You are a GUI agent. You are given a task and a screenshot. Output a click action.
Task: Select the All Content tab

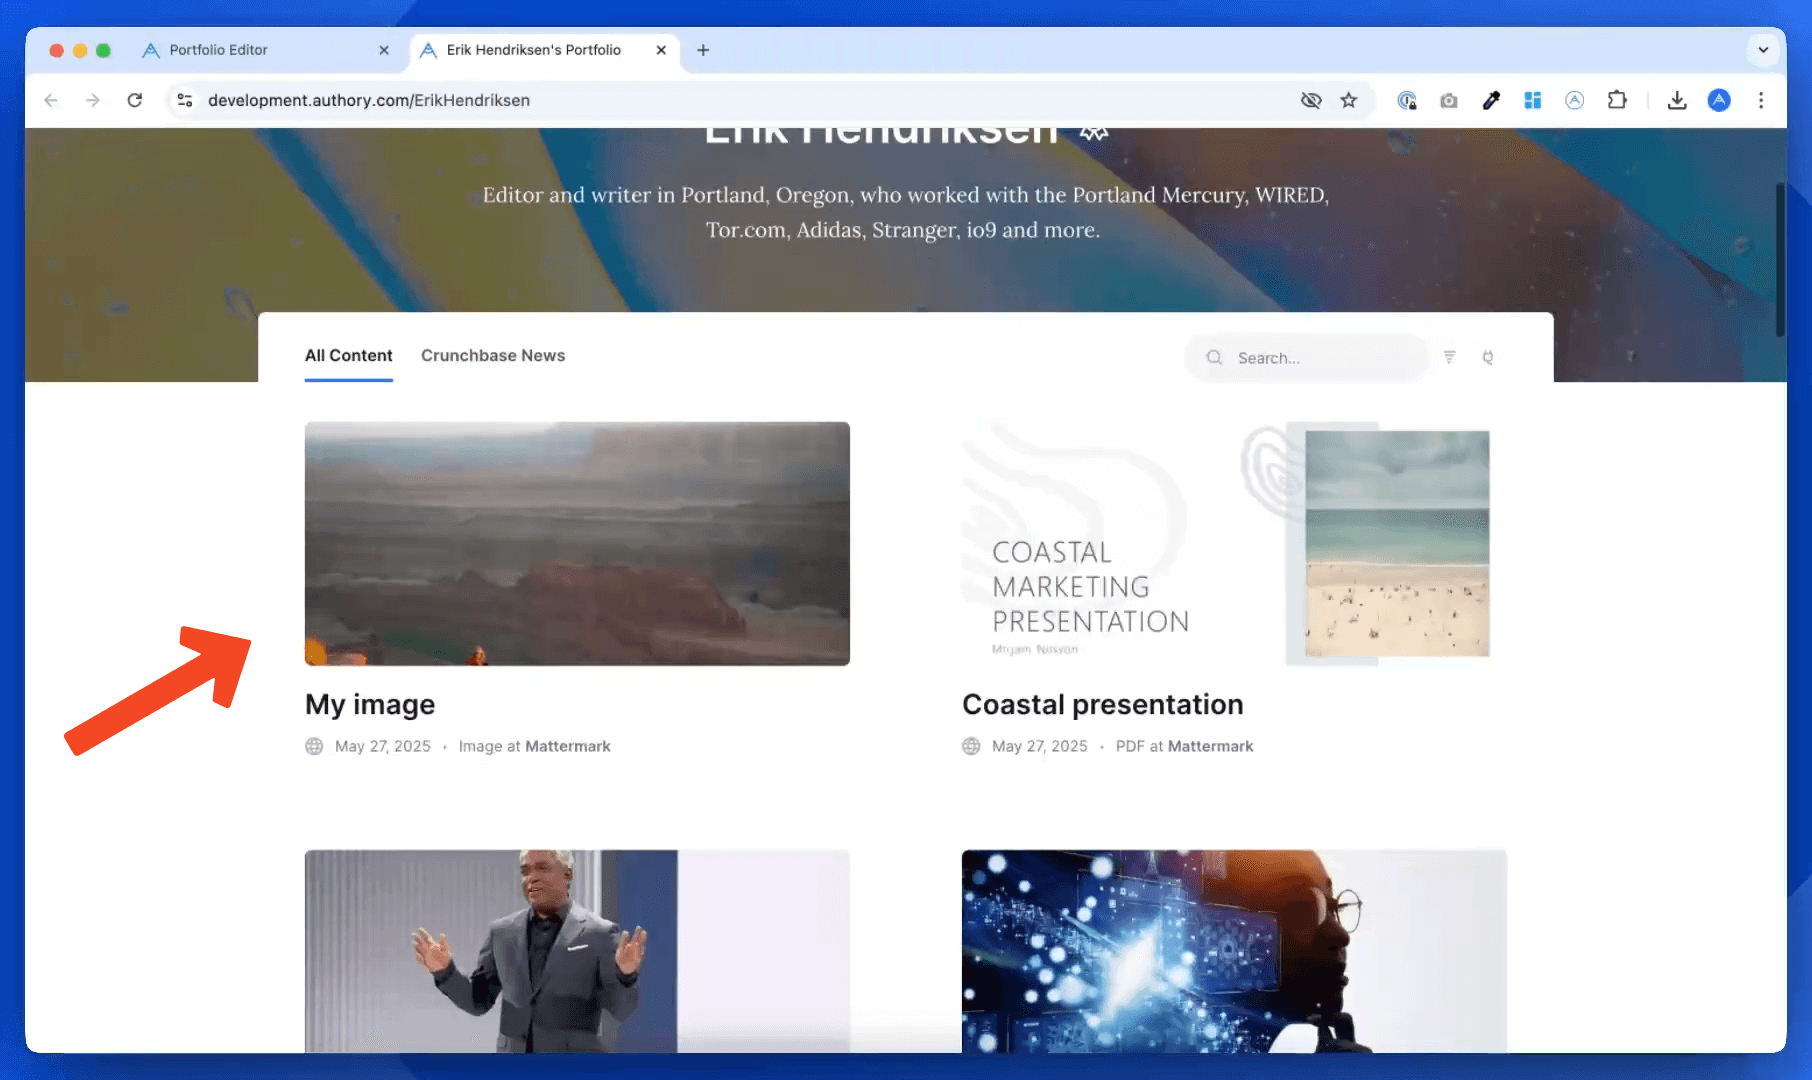pos(348,356)
